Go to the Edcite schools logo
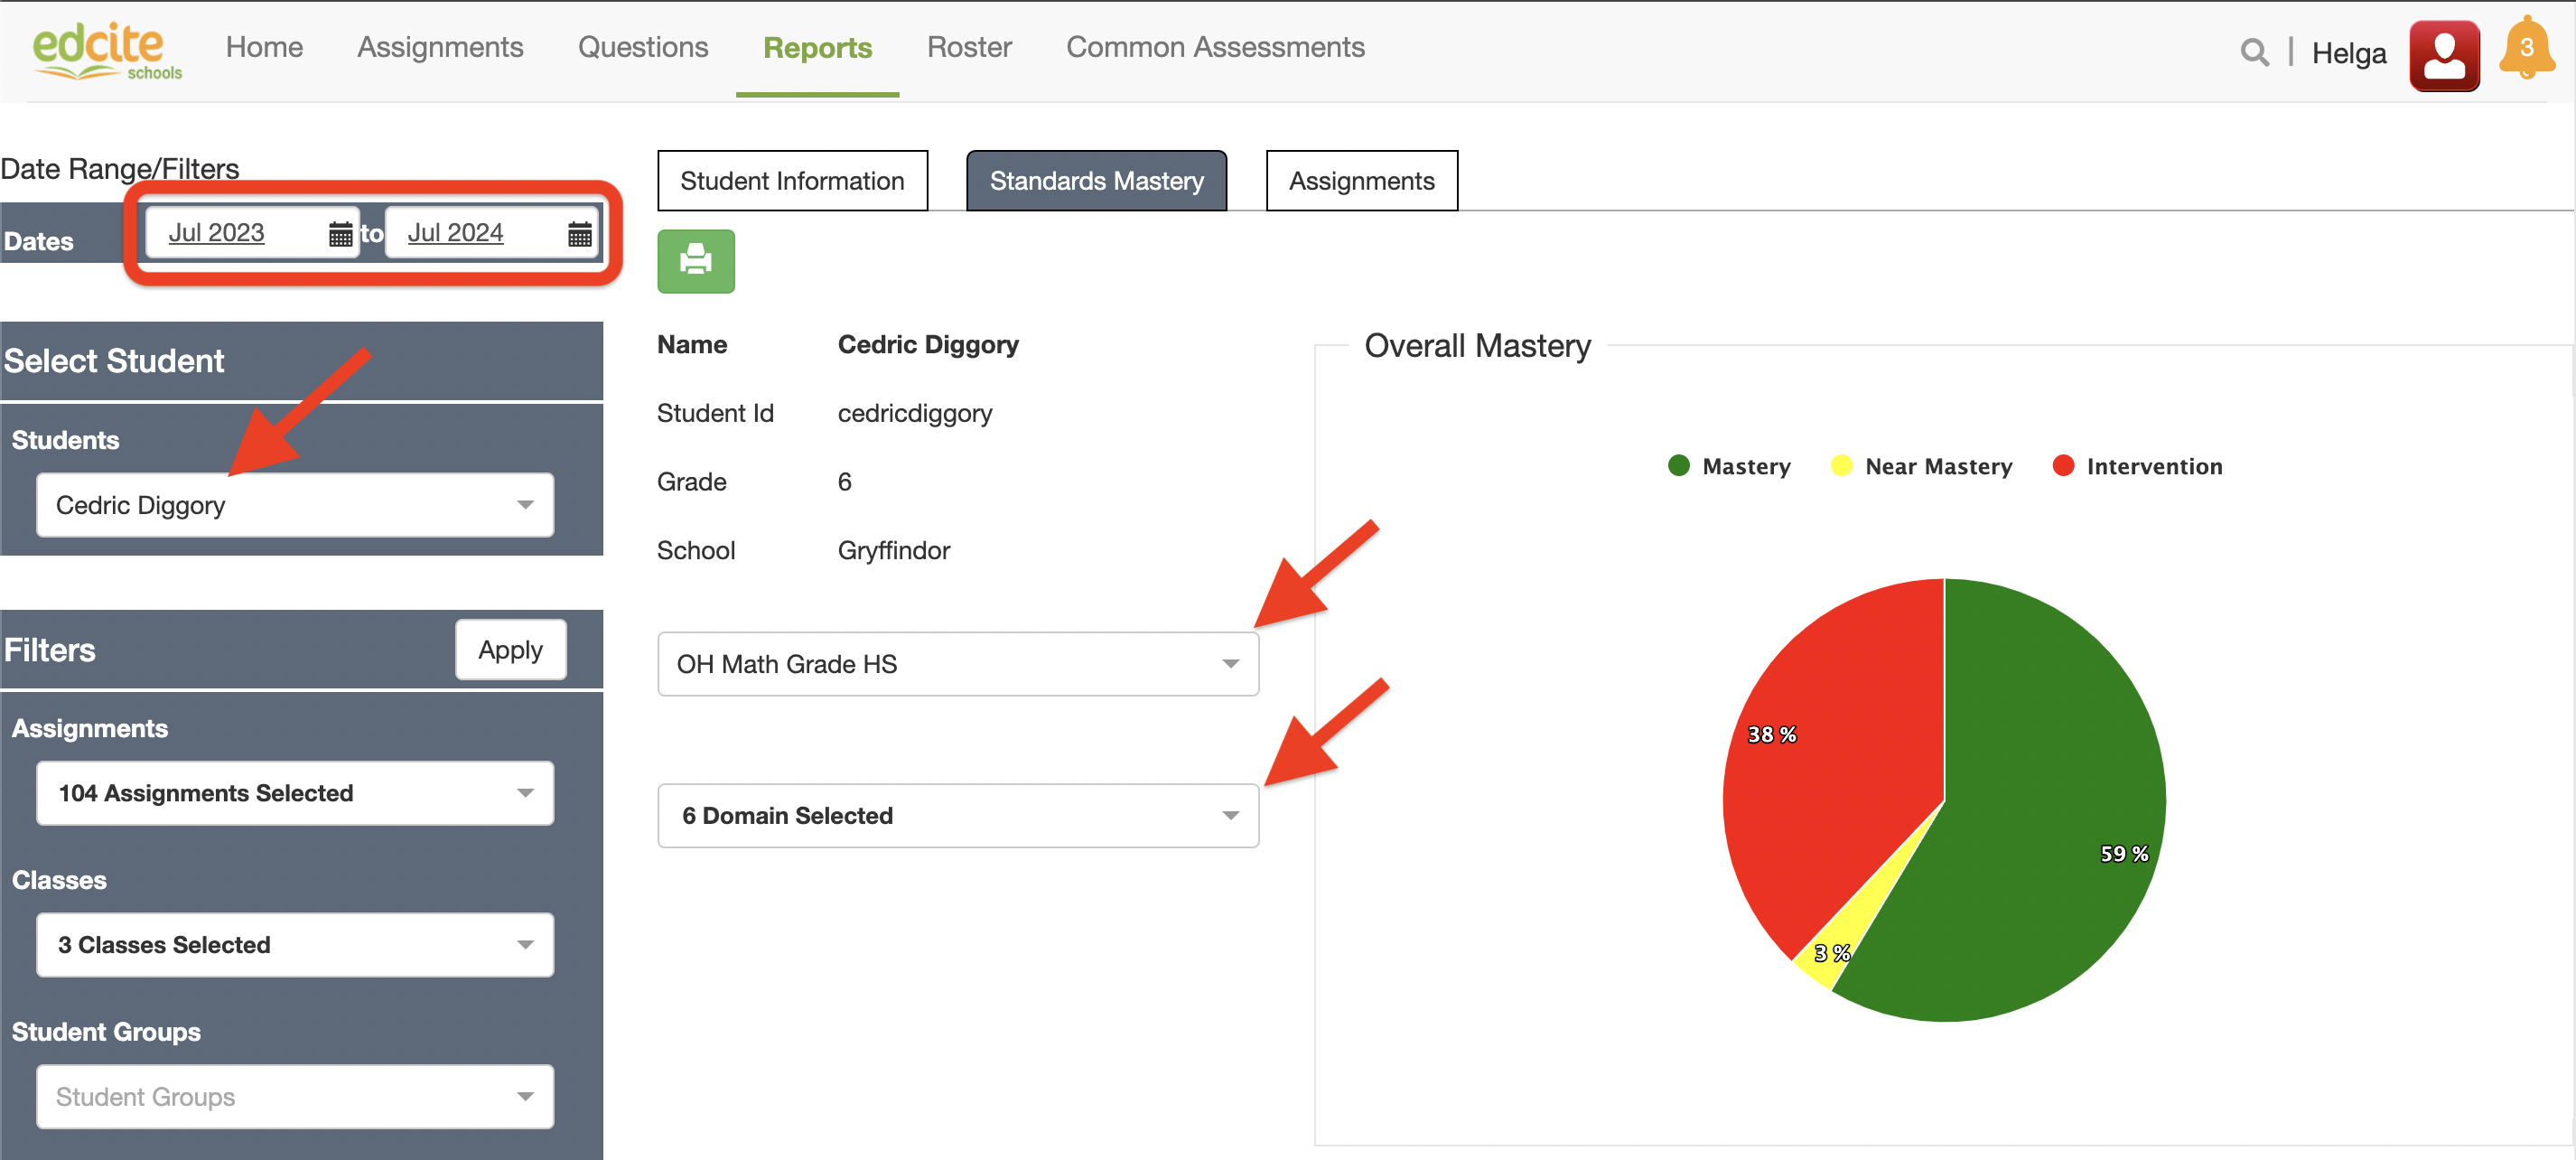 tap(106, 50)
